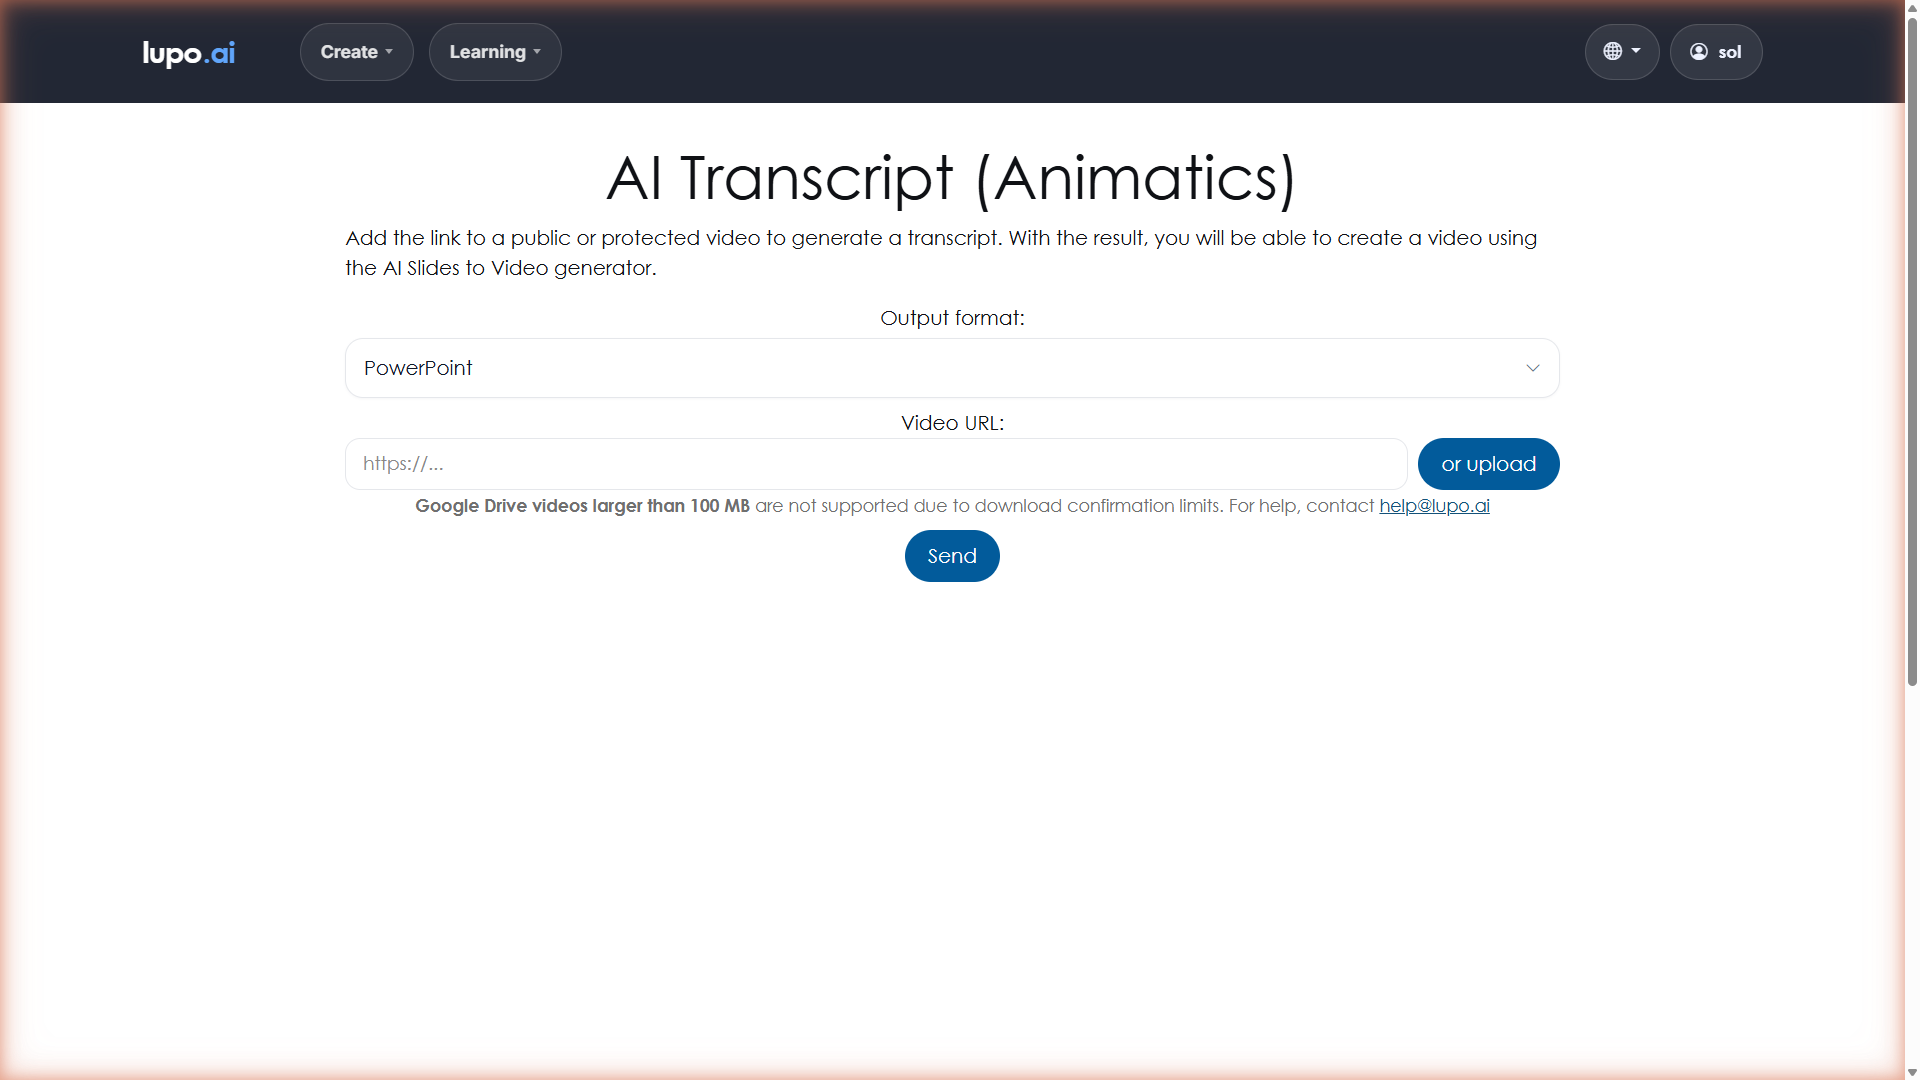Click the 'or upload' button
Image resolution: width=1920 pixels, height=1080 pixels.
(1488, 464)
